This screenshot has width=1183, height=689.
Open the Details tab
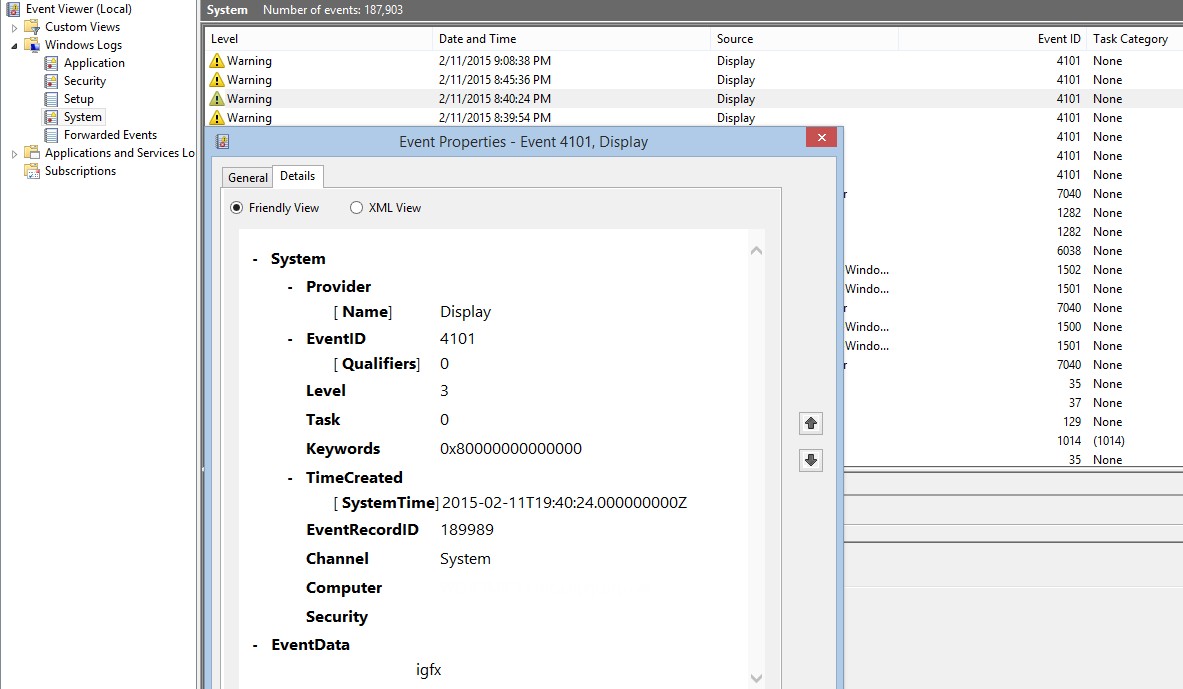click(x=297, y=176)
